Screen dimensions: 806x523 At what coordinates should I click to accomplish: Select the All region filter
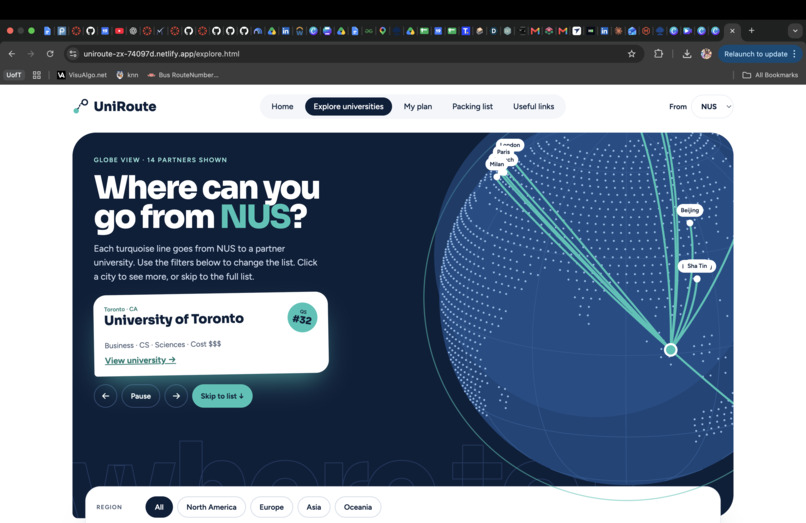159,507
